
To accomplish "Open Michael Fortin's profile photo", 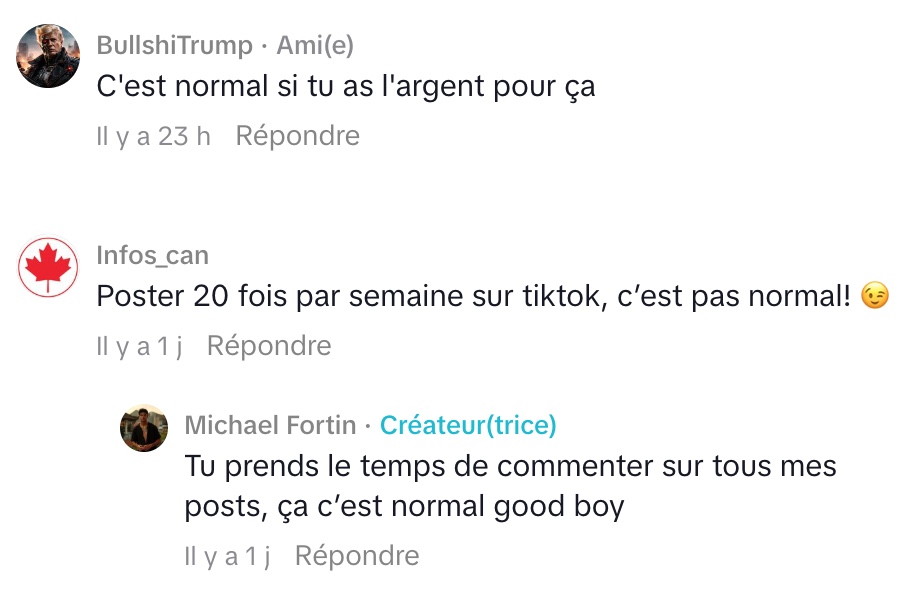I will (144, 428).
